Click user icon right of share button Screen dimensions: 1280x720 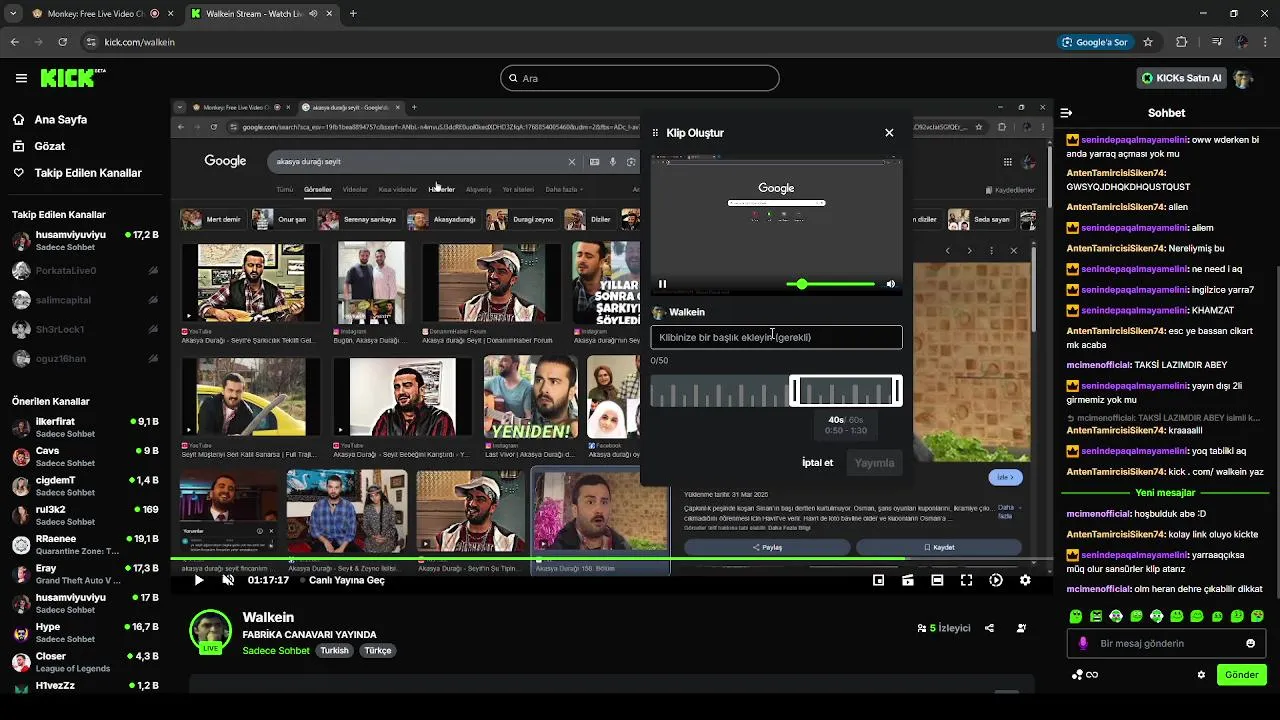tap(1021, 628)
